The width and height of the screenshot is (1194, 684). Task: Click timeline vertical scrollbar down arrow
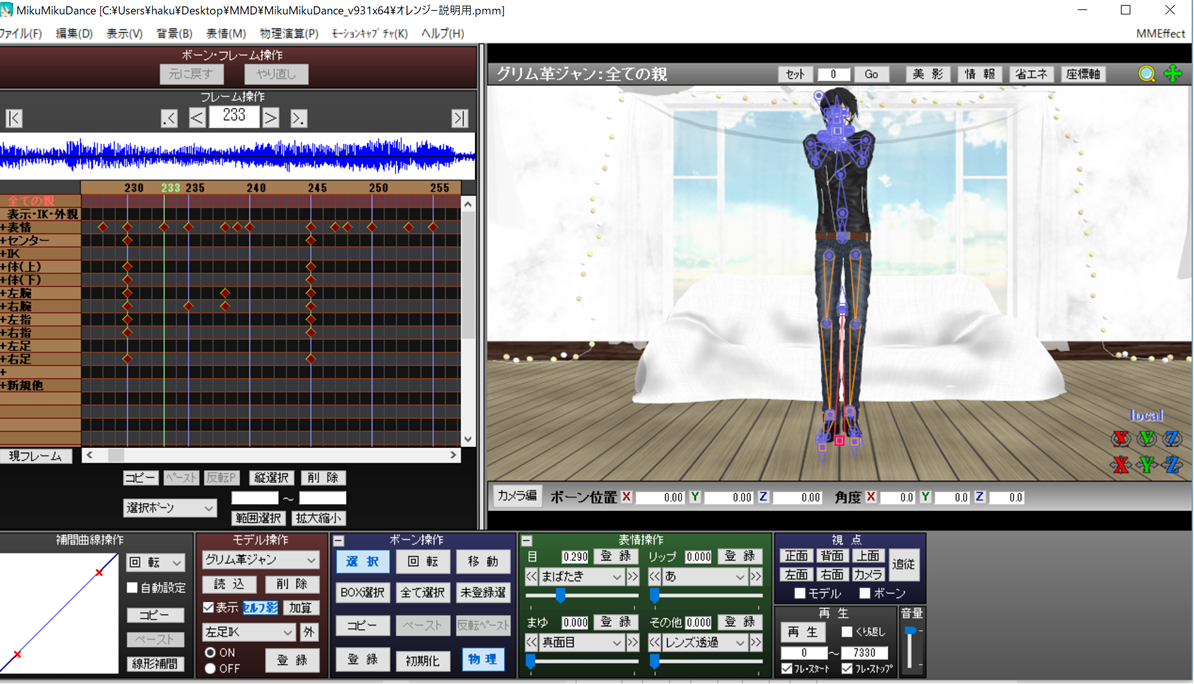click(x=468, y=439)
